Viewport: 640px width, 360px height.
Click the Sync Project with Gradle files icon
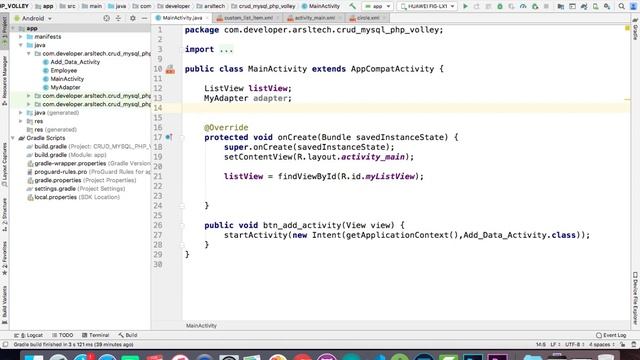click(584, 6)
